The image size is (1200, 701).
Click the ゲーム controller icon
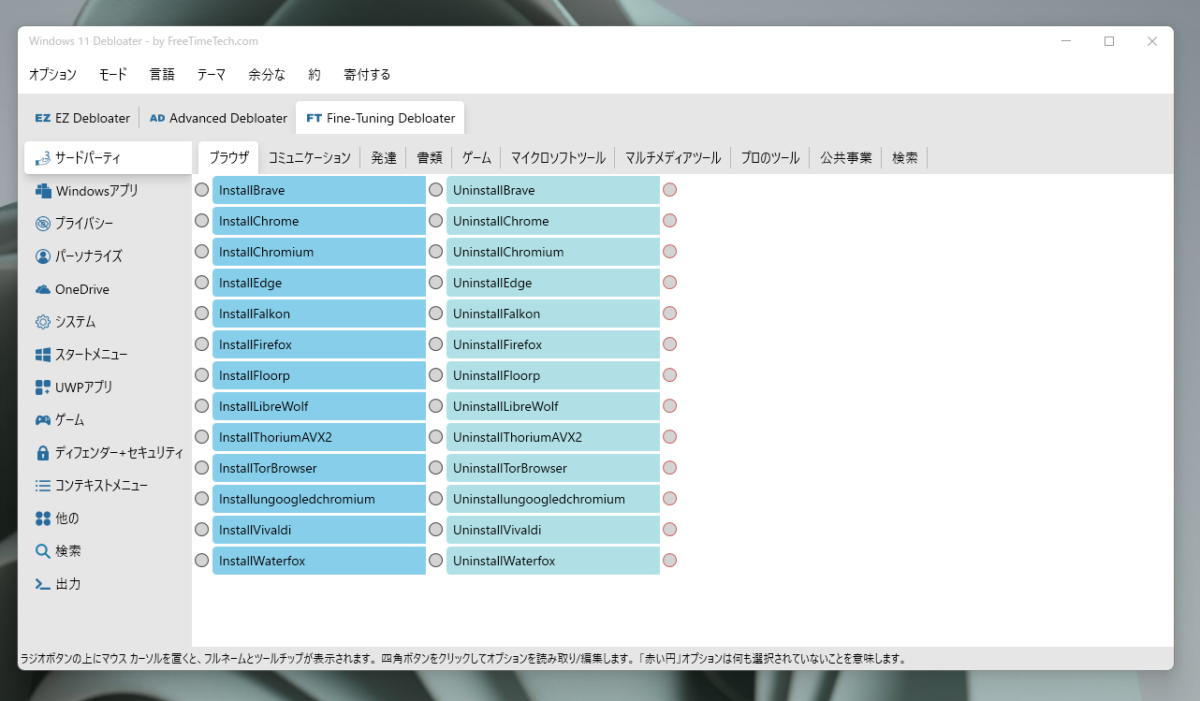[42, 420]
